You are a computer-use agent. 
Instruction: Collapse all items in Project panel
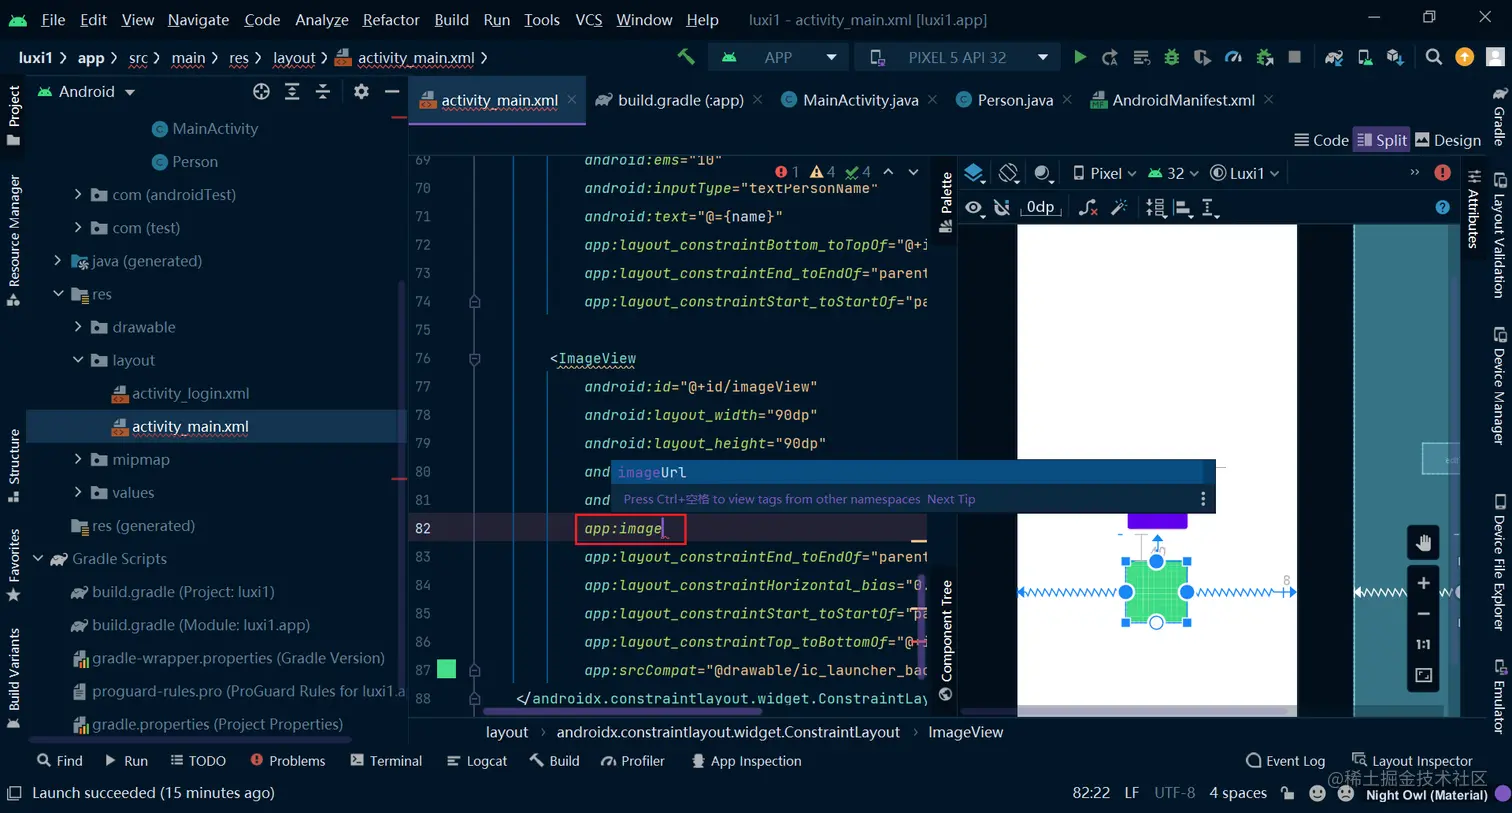coord(323,92)
